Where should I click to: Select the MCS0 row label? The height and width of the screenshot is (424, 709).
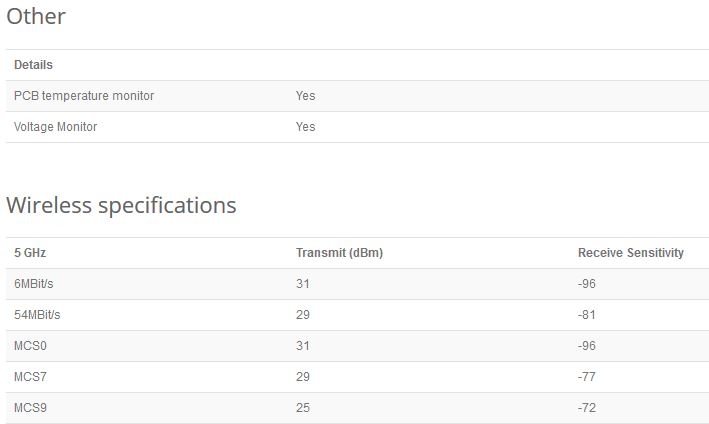coord(30,346)
